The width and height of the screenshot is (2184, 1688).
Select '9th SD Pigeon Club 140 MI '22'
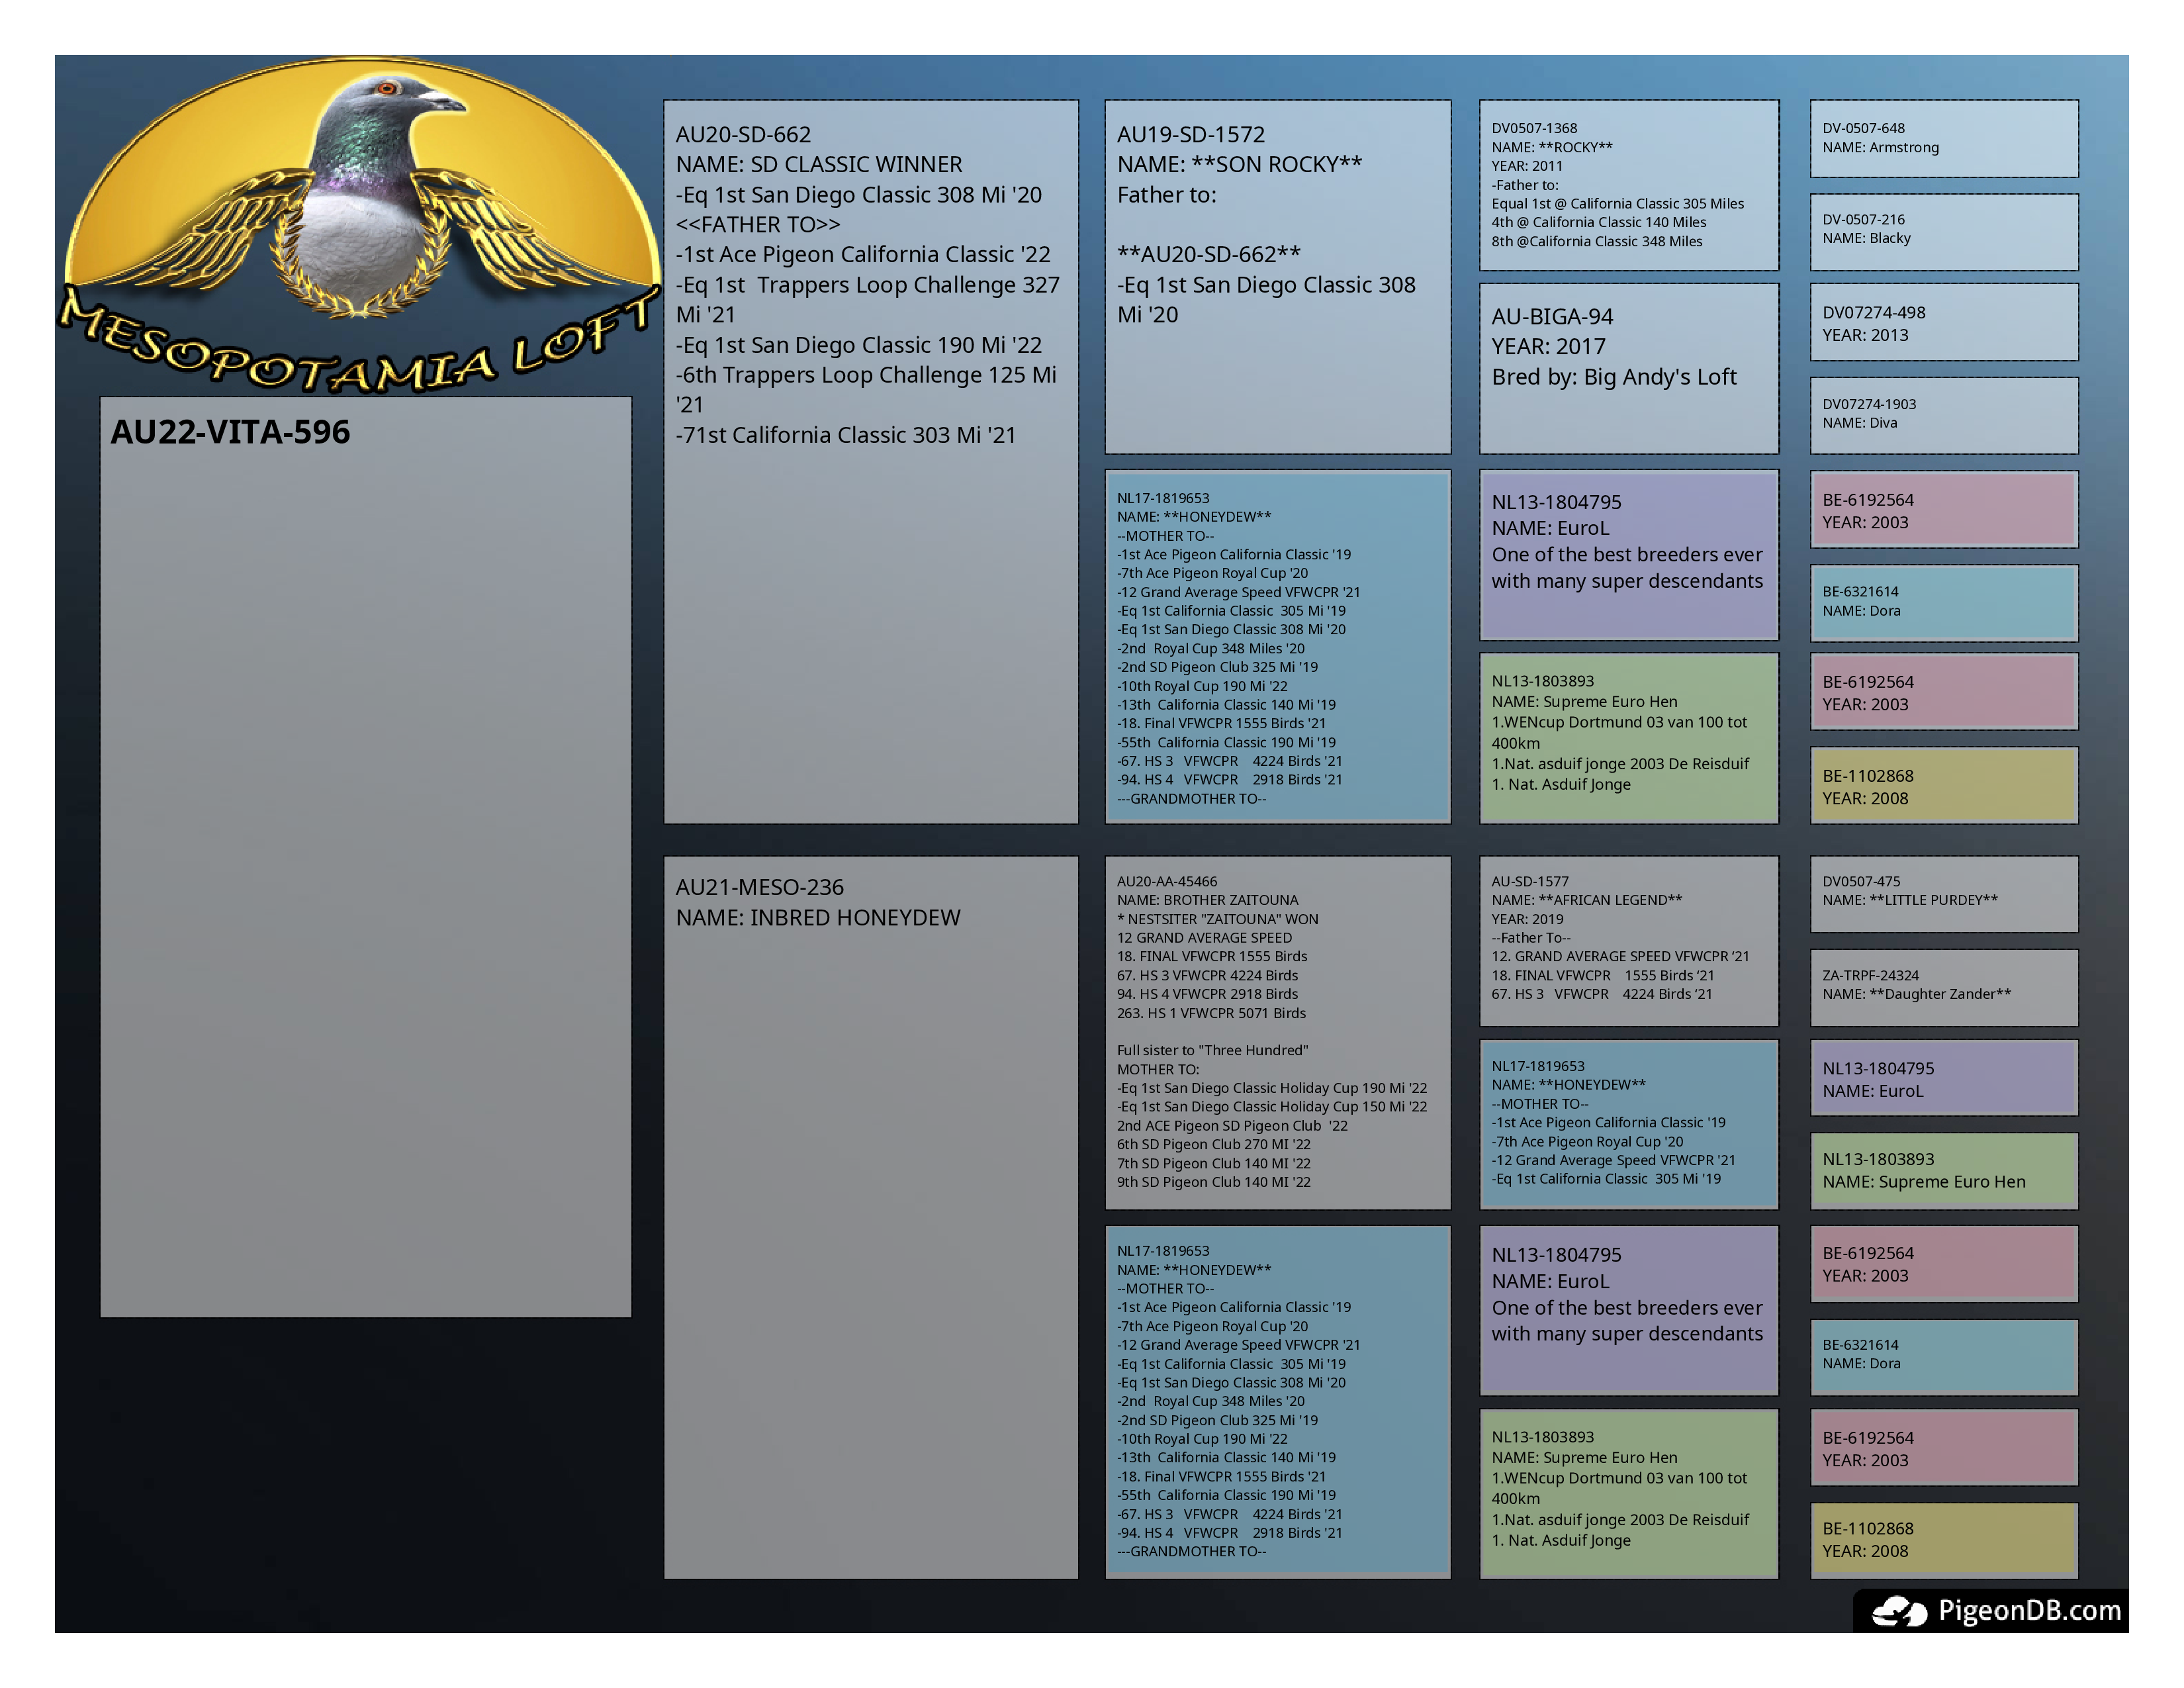click(1214, 1183)
